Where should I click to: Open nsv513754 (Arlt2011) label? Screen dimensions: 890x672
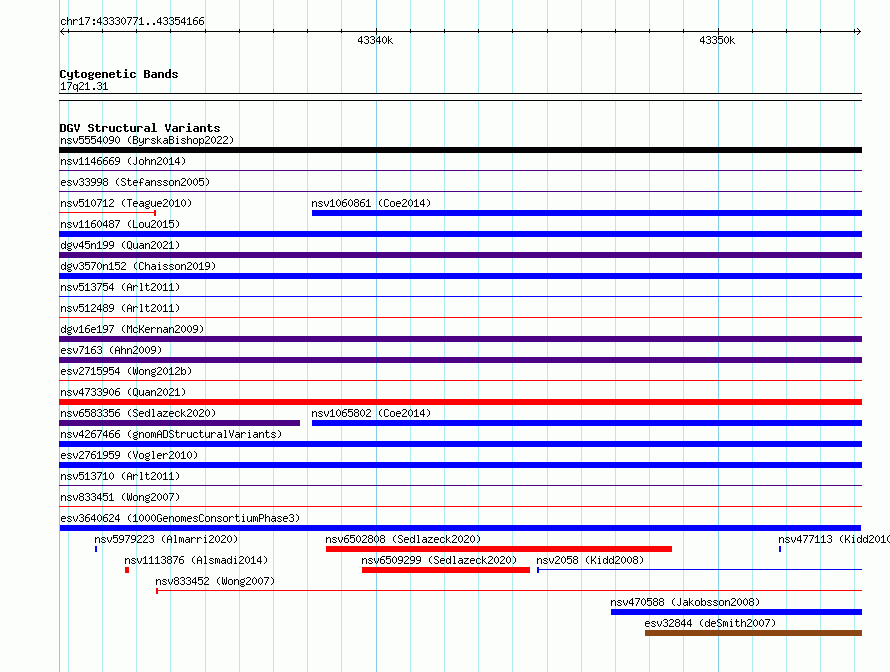(120, 287)
